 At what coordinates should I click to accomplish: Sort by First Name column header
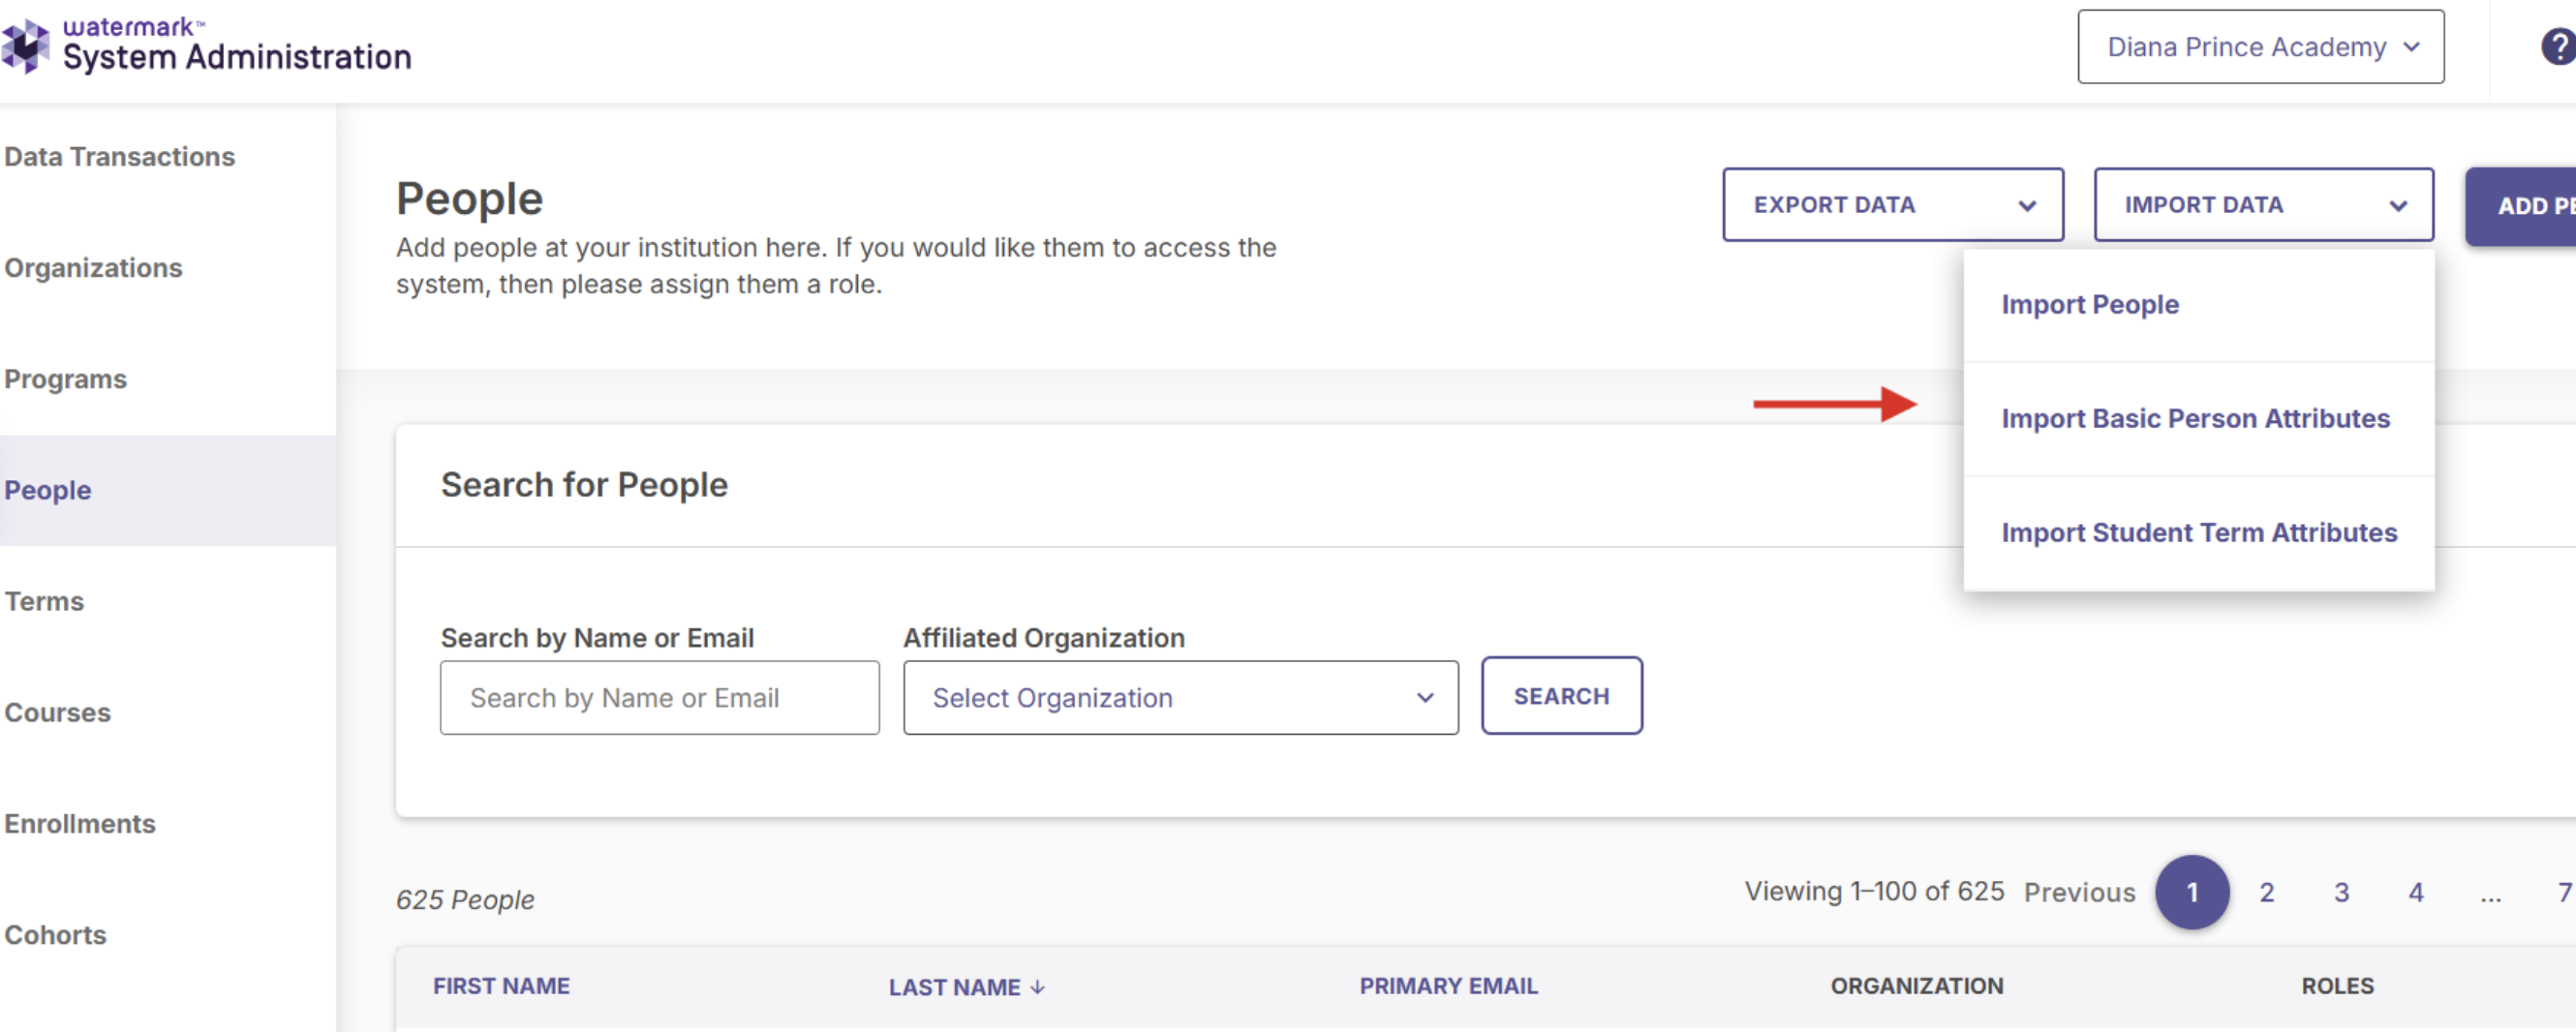click(501, 986)
